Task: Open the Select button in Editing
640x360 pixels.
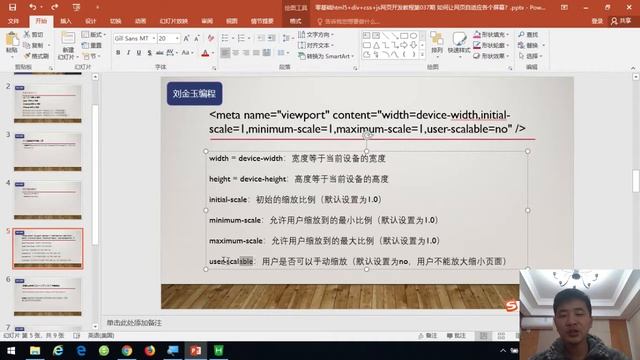Action: coord(530,56)
